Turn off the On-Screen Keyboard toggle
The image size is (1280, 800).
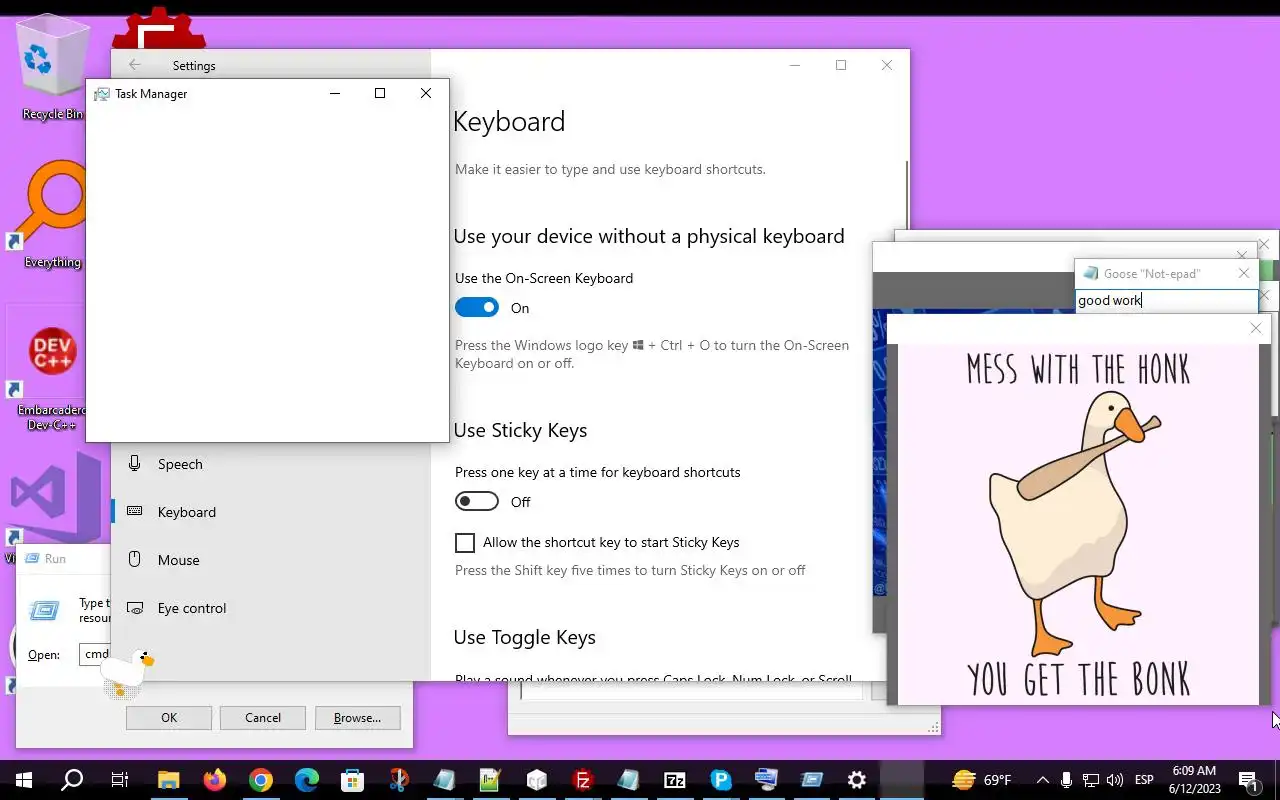point(477,308)
